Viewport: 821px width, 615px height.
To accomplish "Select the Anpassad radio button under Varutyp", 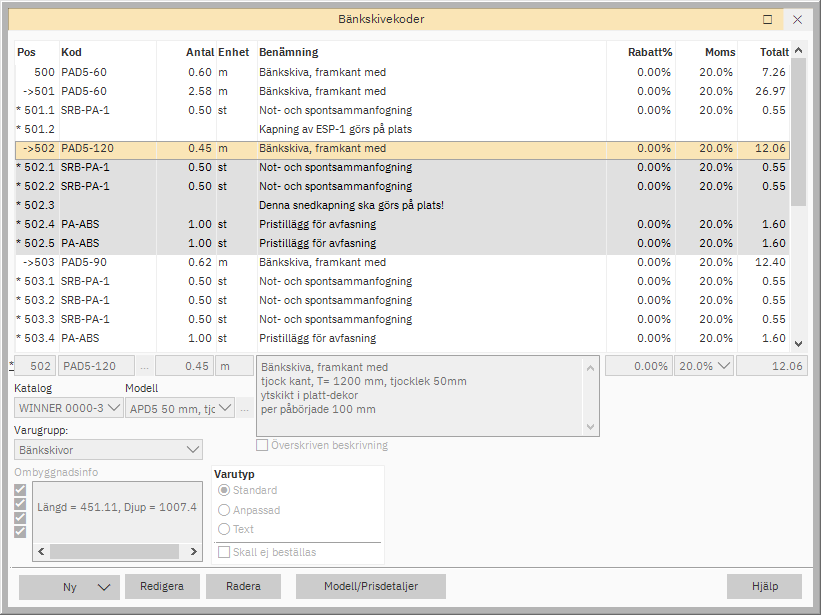I will 223,510.
